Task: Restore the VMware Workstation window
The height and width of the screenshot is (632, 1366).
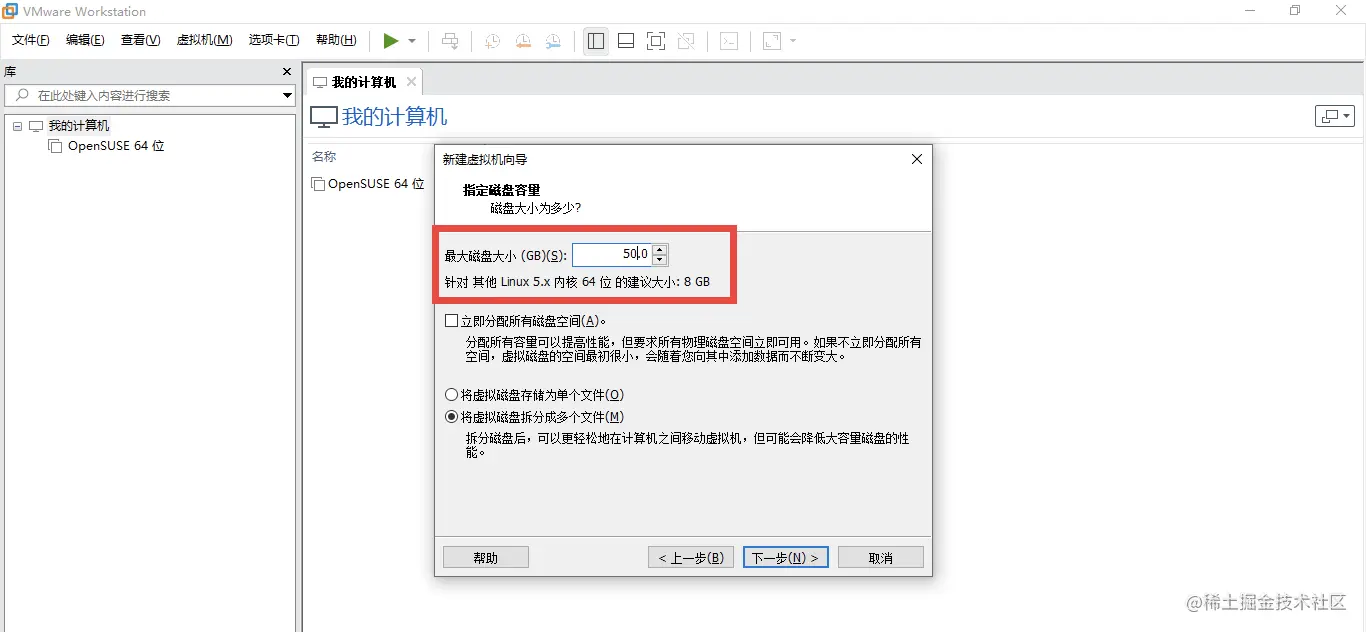Action: (x=1295, y=11)
